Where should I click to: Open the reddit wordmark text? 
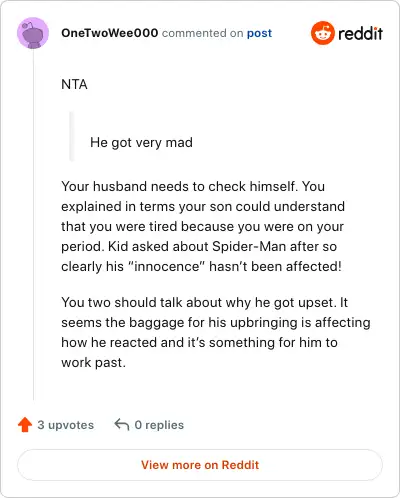(x=360, y=33)
